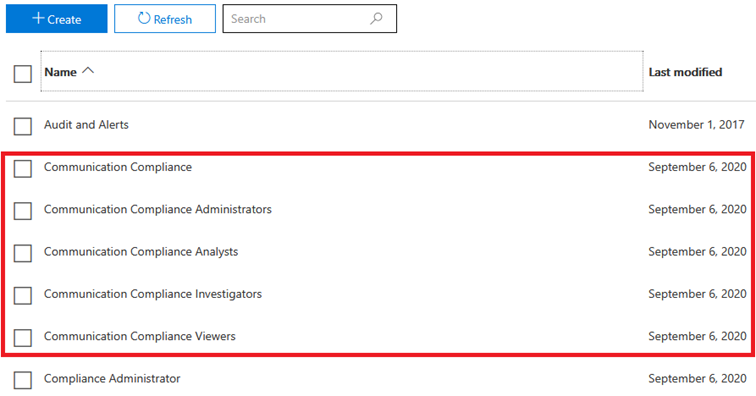Image resolution: width=756 pixels, height=396 pixels.
Task: Check the Communication Compliance Viewers checkbox
Action: (23, 338)
